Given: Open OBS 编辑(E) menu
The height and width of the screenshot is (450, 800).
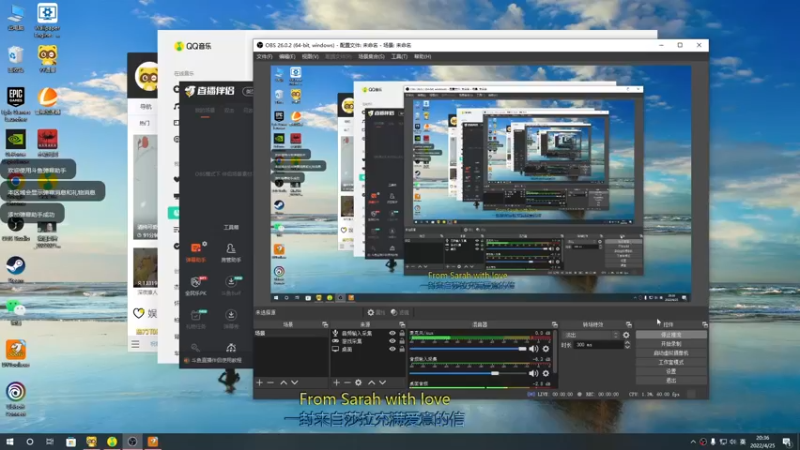Looking at the screenshot, I should (287, 57).
